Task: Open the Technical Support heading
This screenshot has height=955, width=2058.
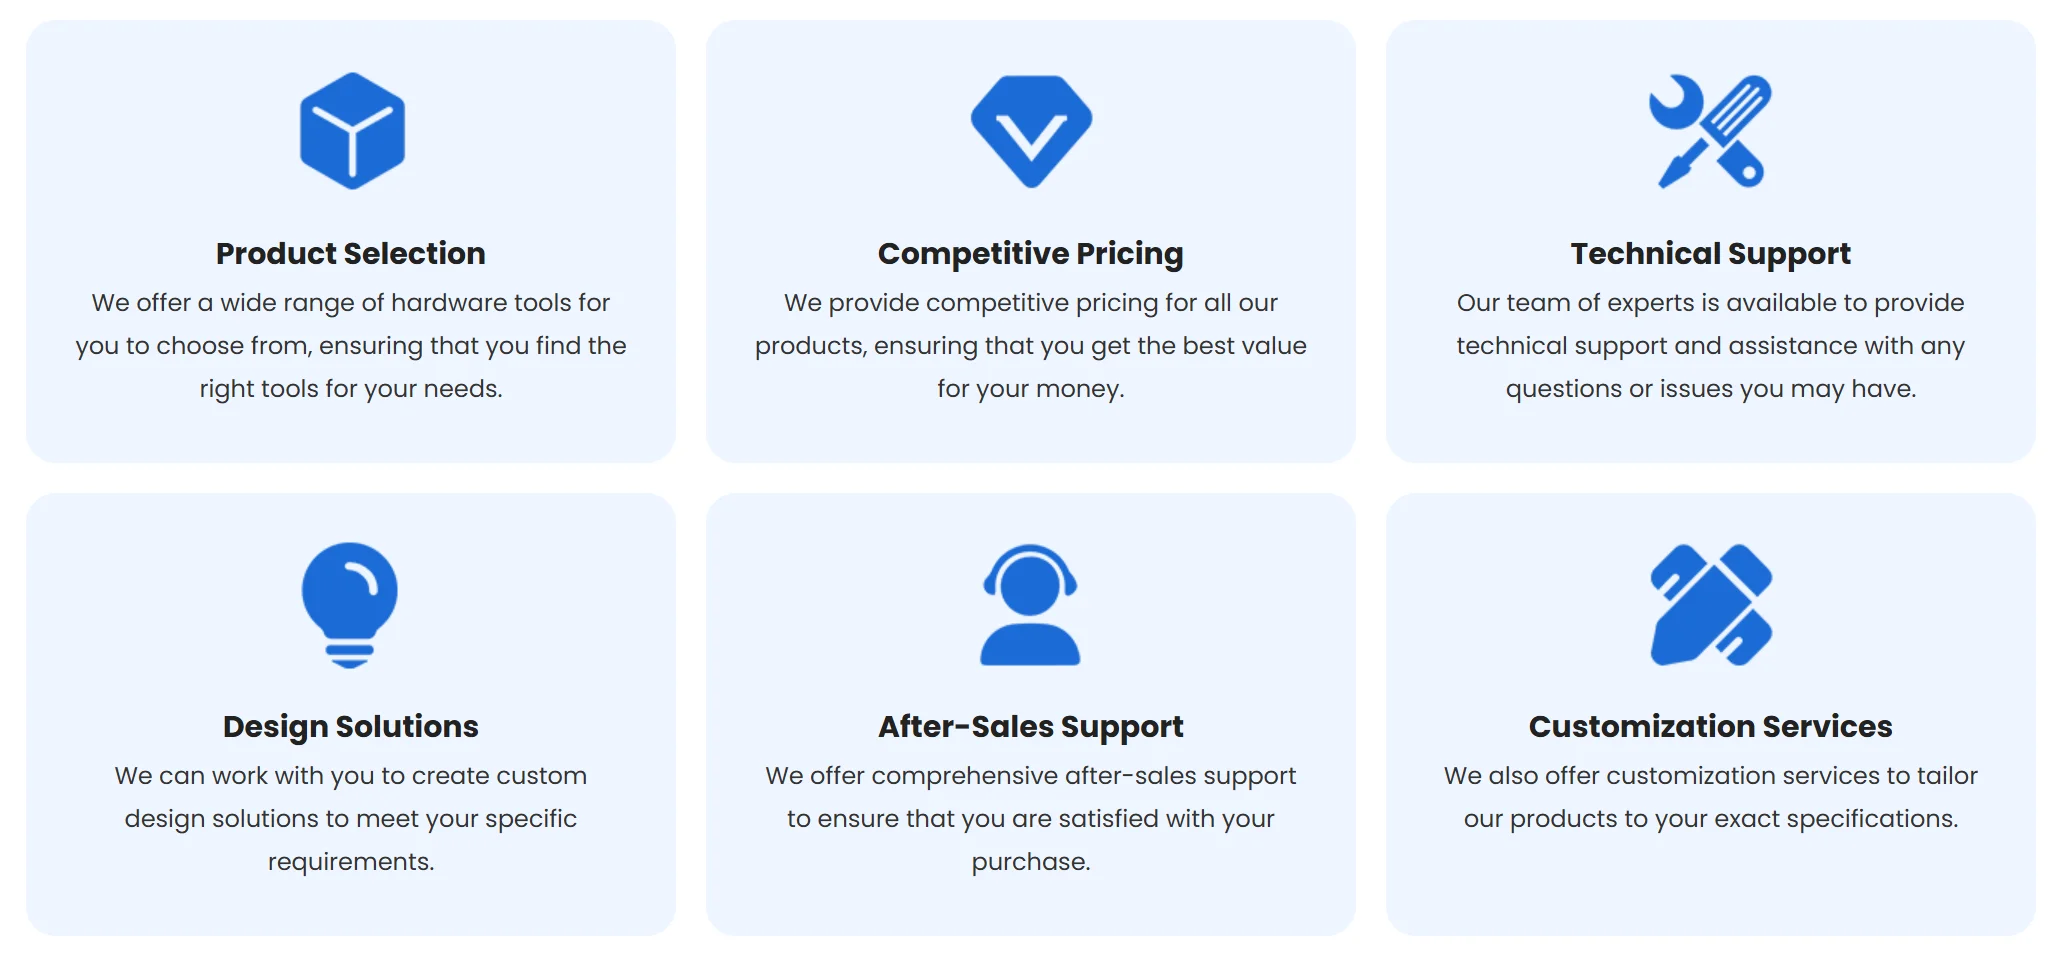Action: tap(1710, 254)
